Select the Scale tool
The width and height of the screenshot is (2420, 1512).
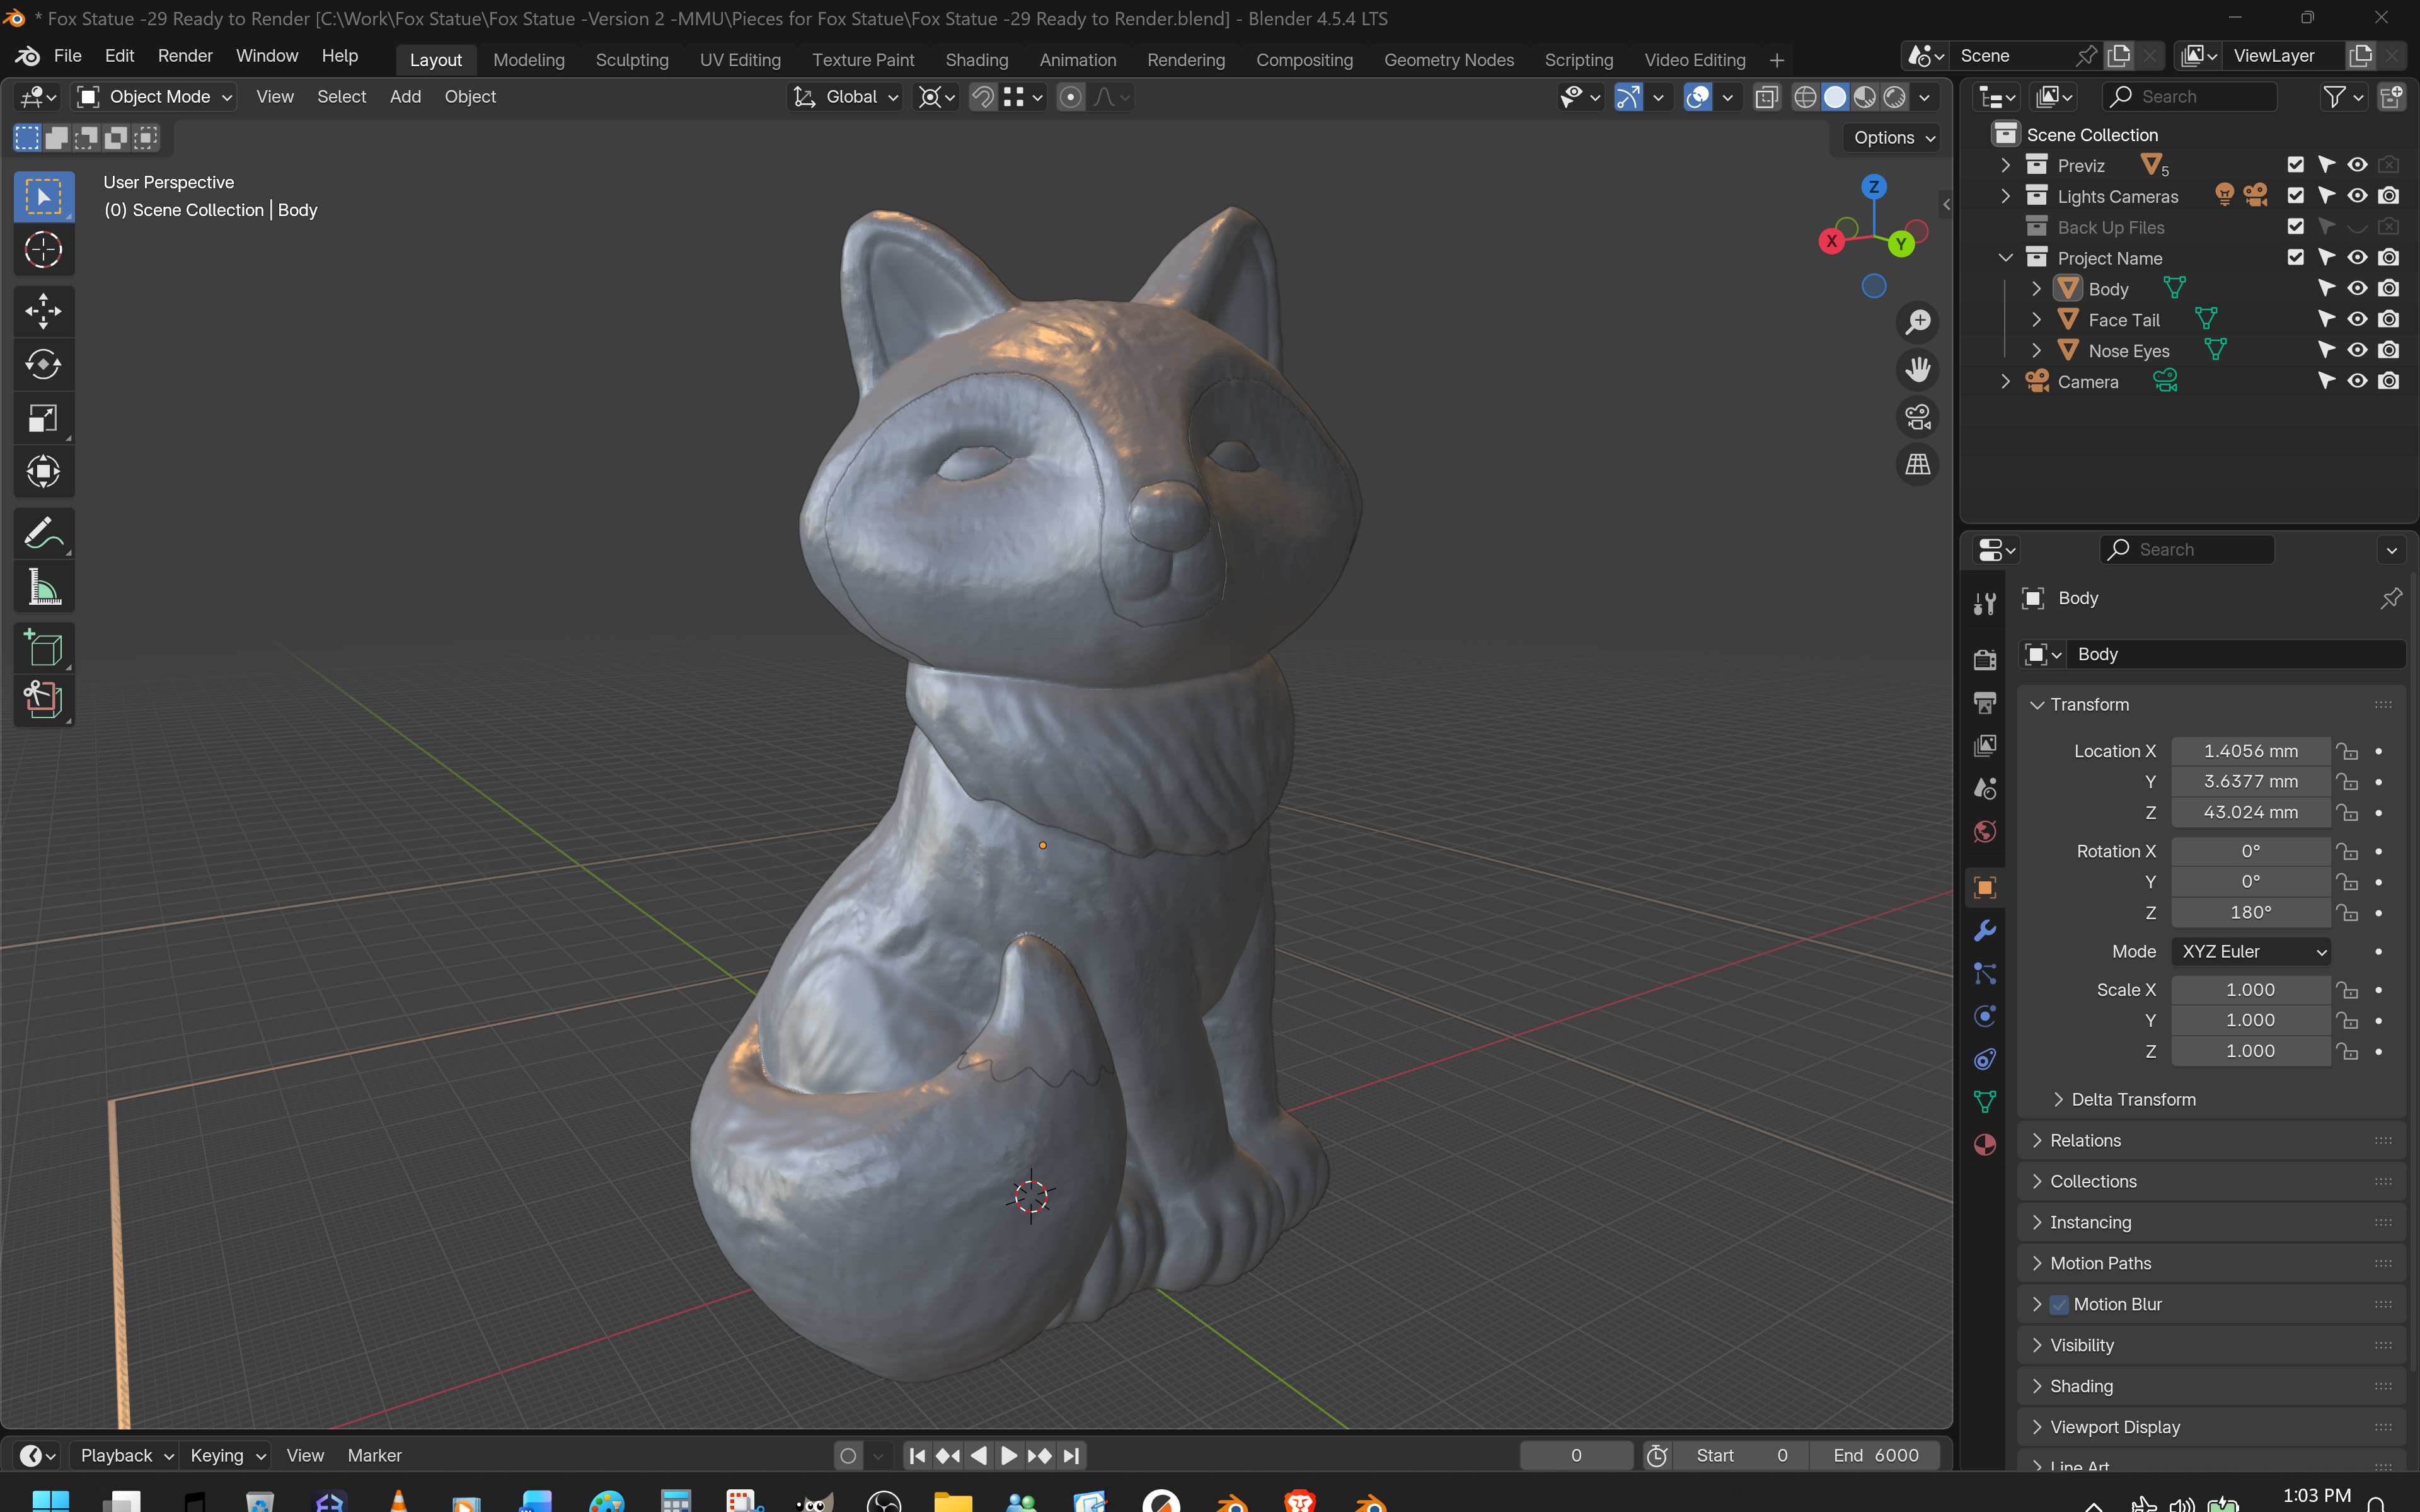(x=43, y=418)
